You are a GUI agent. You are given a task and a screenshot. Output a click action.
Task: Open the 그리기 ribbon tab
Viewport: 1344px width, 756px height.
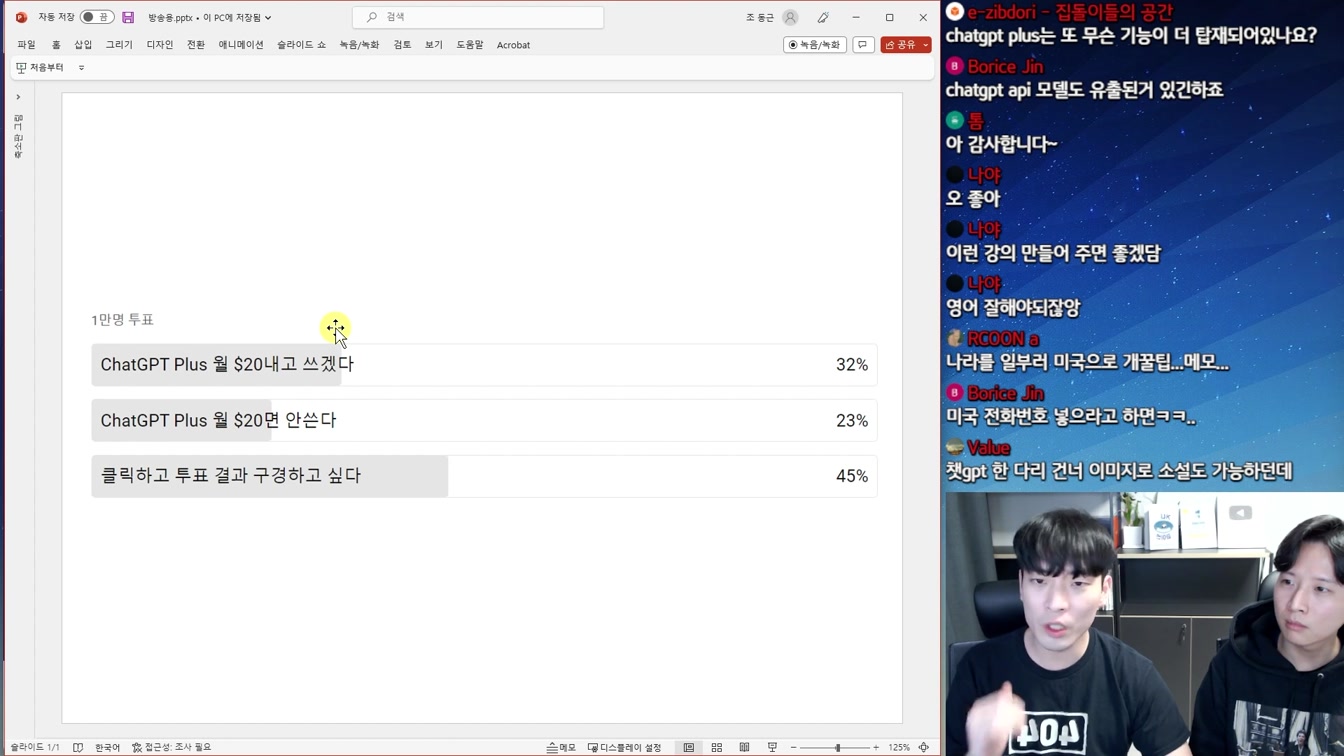tap(119, 45)
